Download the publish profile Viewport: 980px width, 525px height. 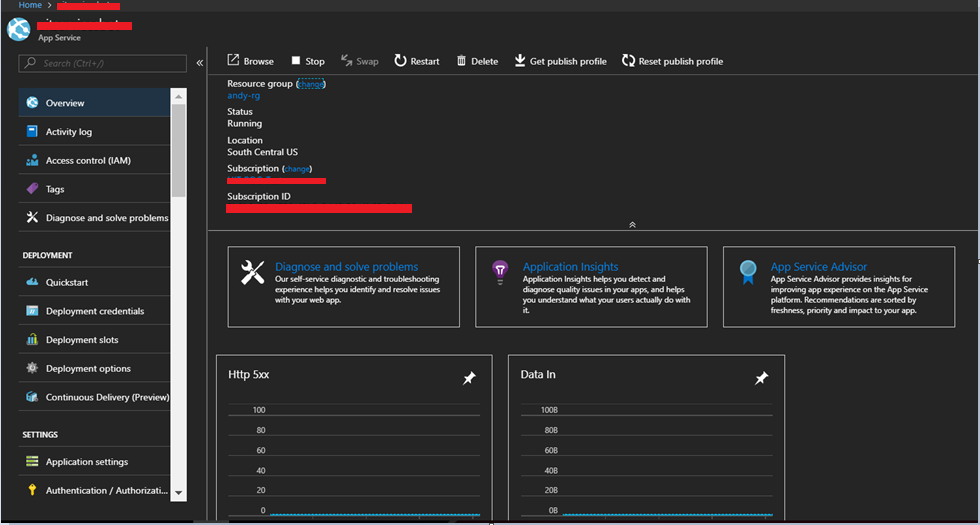coord(561,61)
